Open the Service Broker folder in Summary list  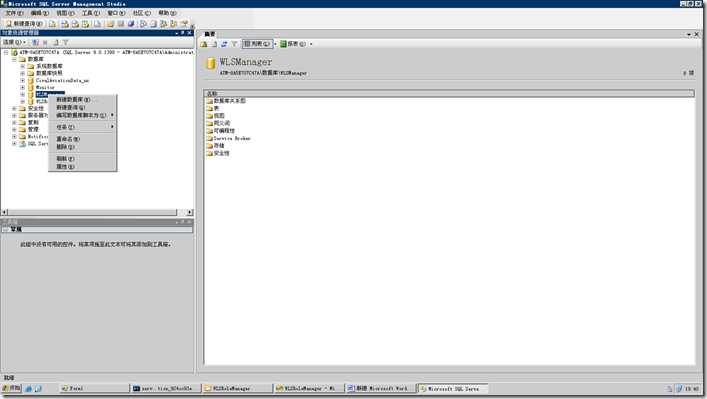point(228,138)
